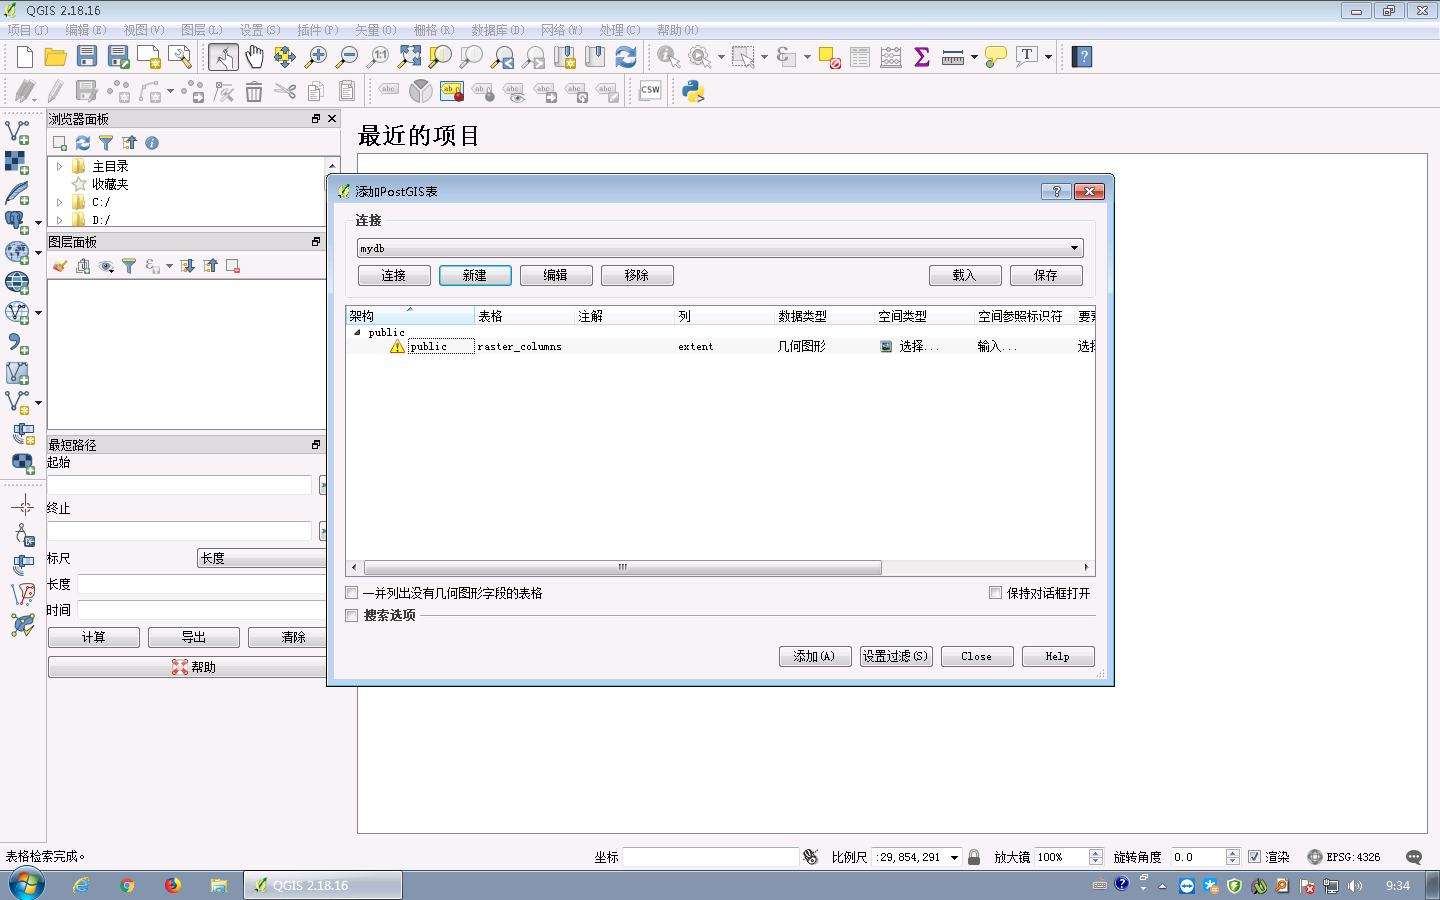
Task: Click the EPSG:4326 CRS status button
Action: [1344, 857]
